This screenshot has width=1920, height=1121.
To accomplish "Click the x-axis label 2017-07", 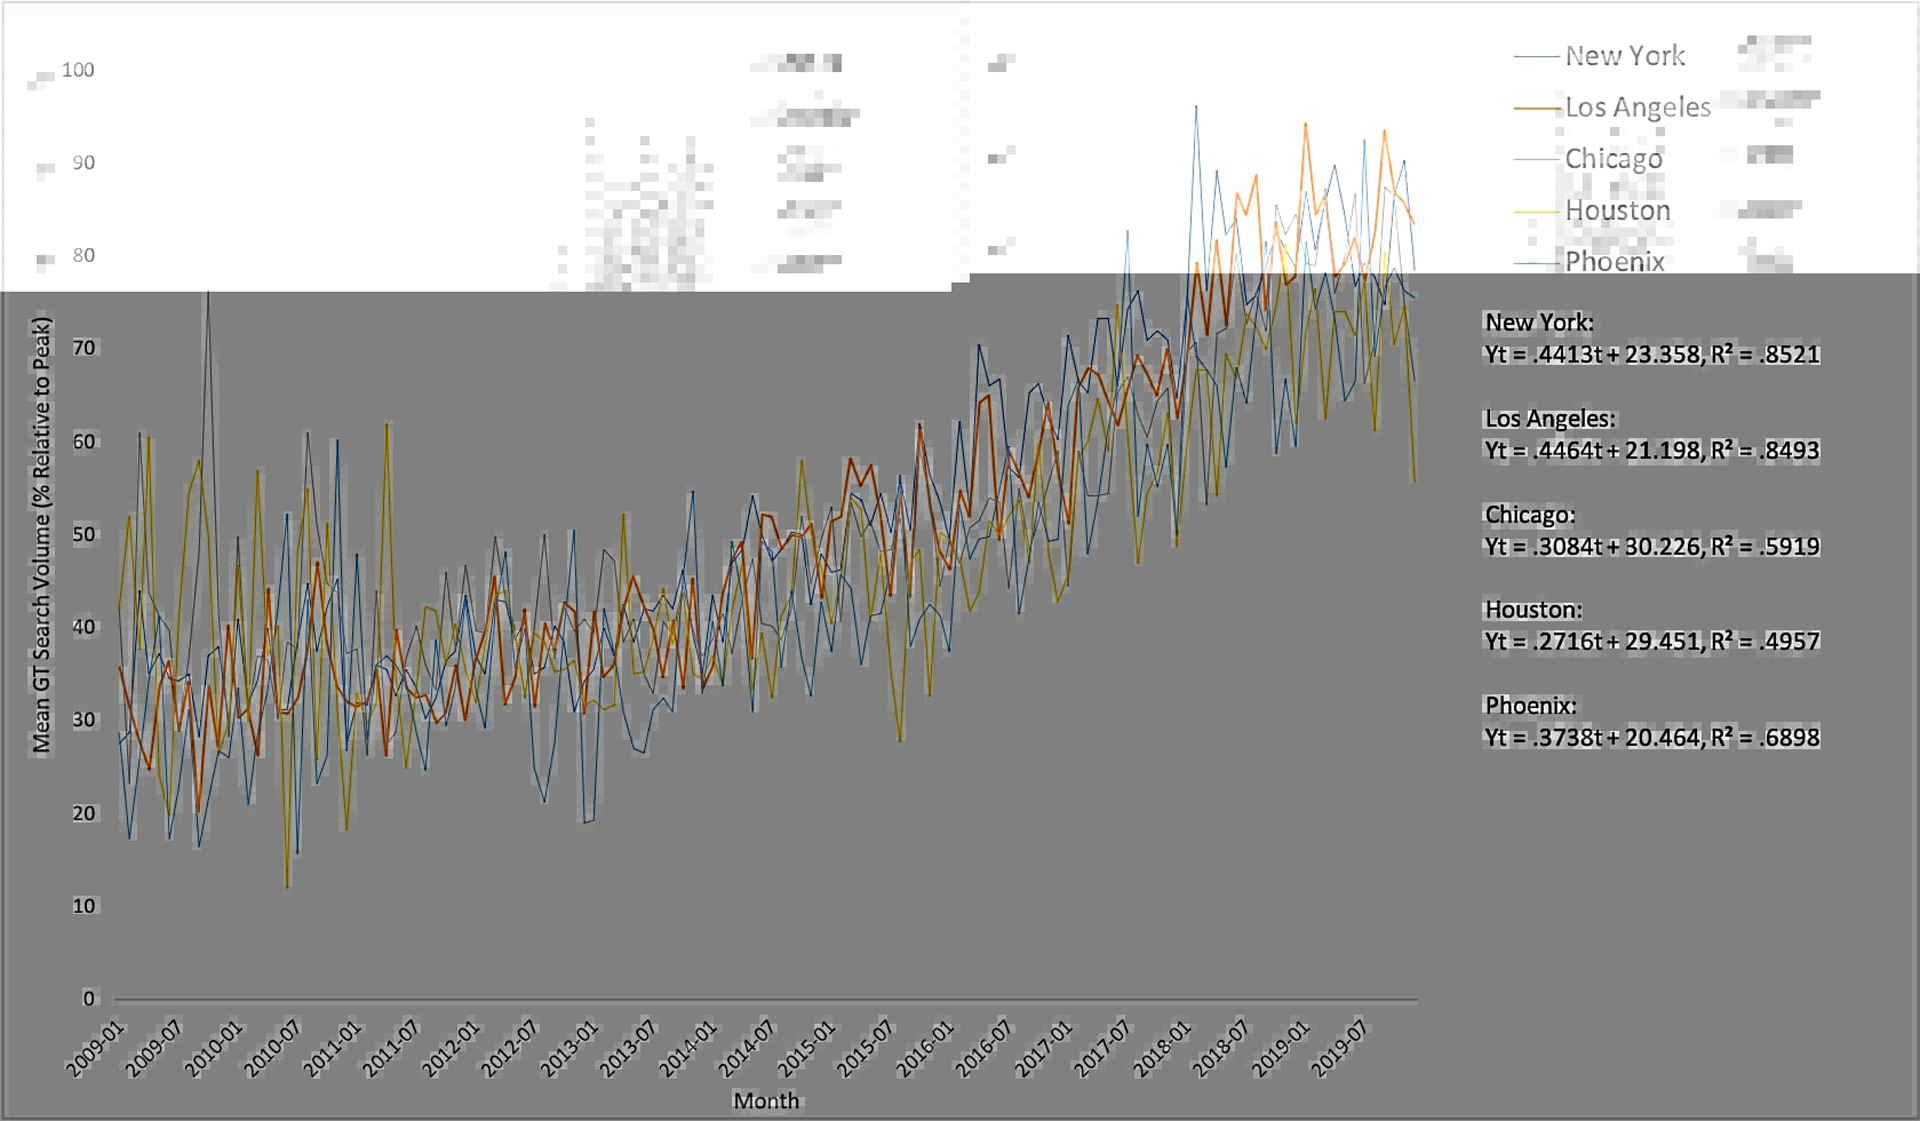I will [1102, 1048].
